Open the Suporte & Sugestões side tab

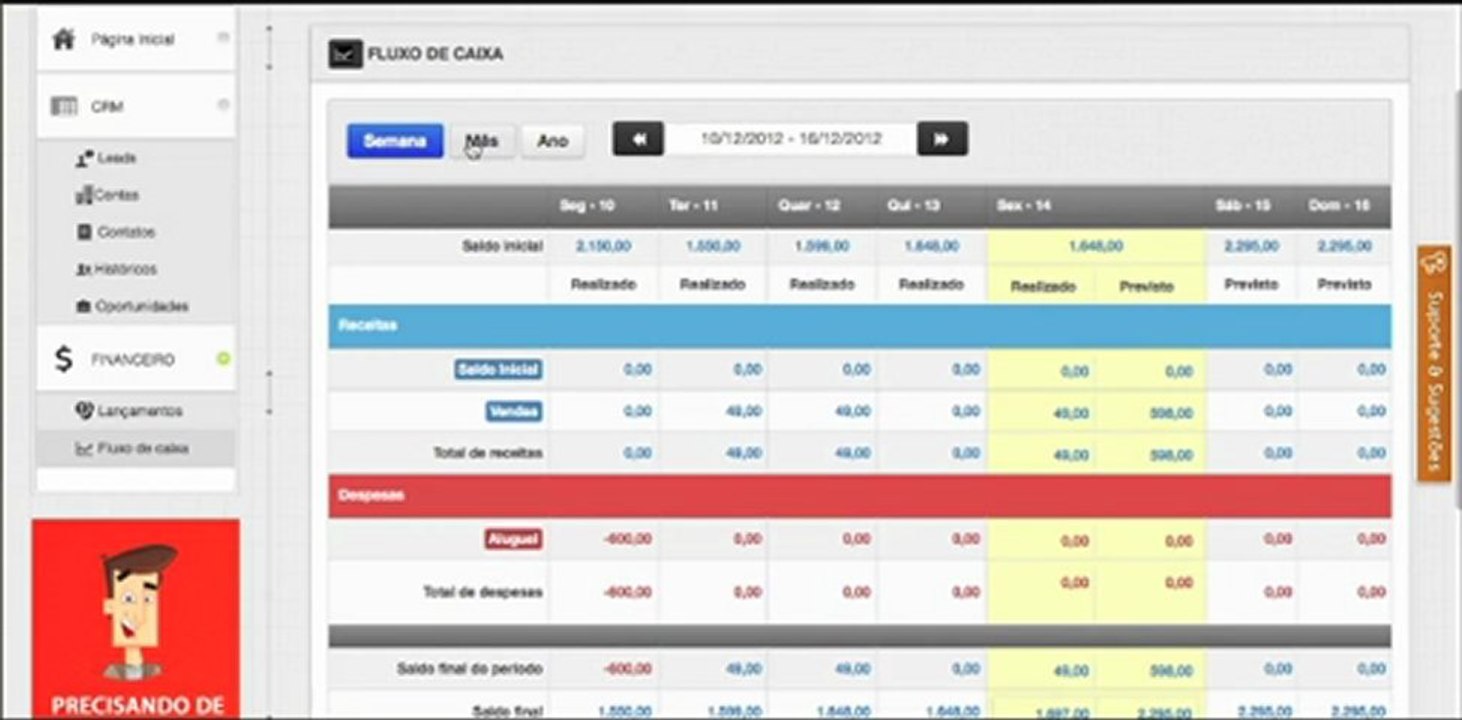pos(1434,364)
